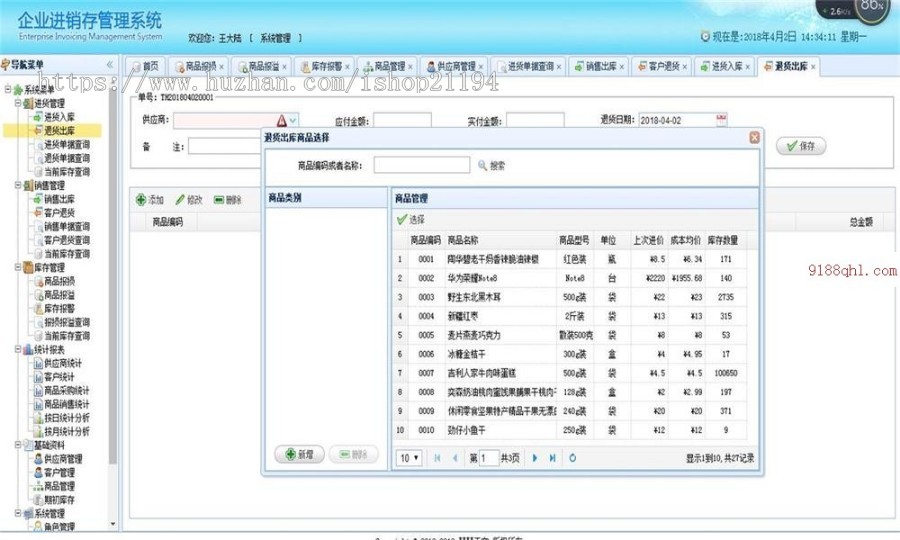
Task: Select product row 华为荣耀Note8
Action: pyautogui.click(x=570, y=278)
